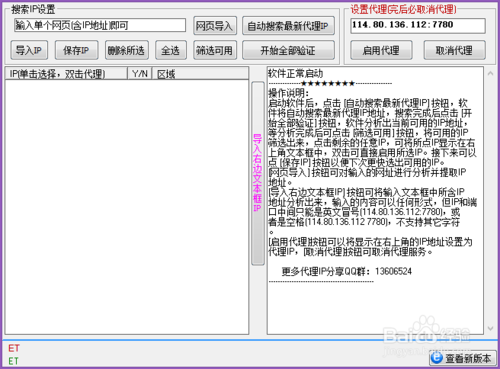This screenshot has width=500, height=369.
Task: Cancel proxy with 取消代理 button
Action: click(x=454, y=50)
